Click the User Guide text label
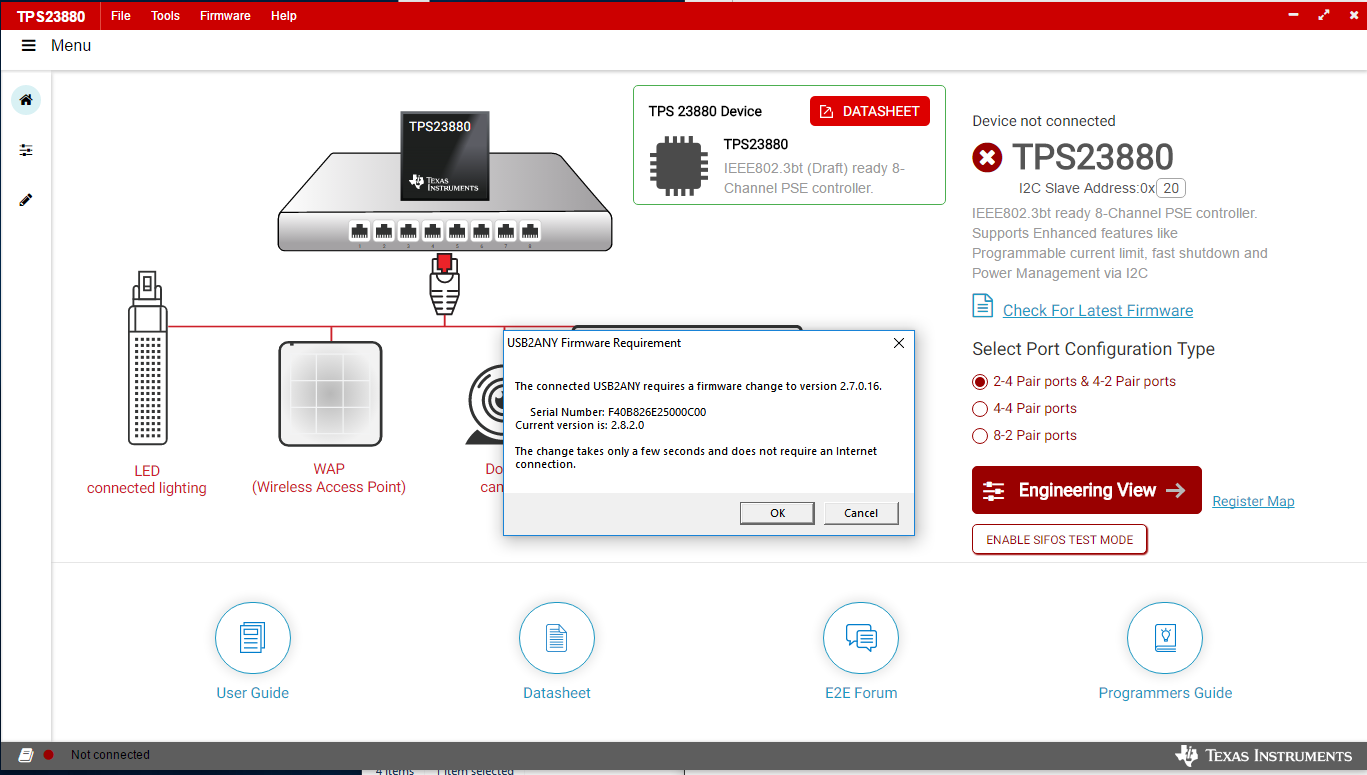 pos(253,693)
